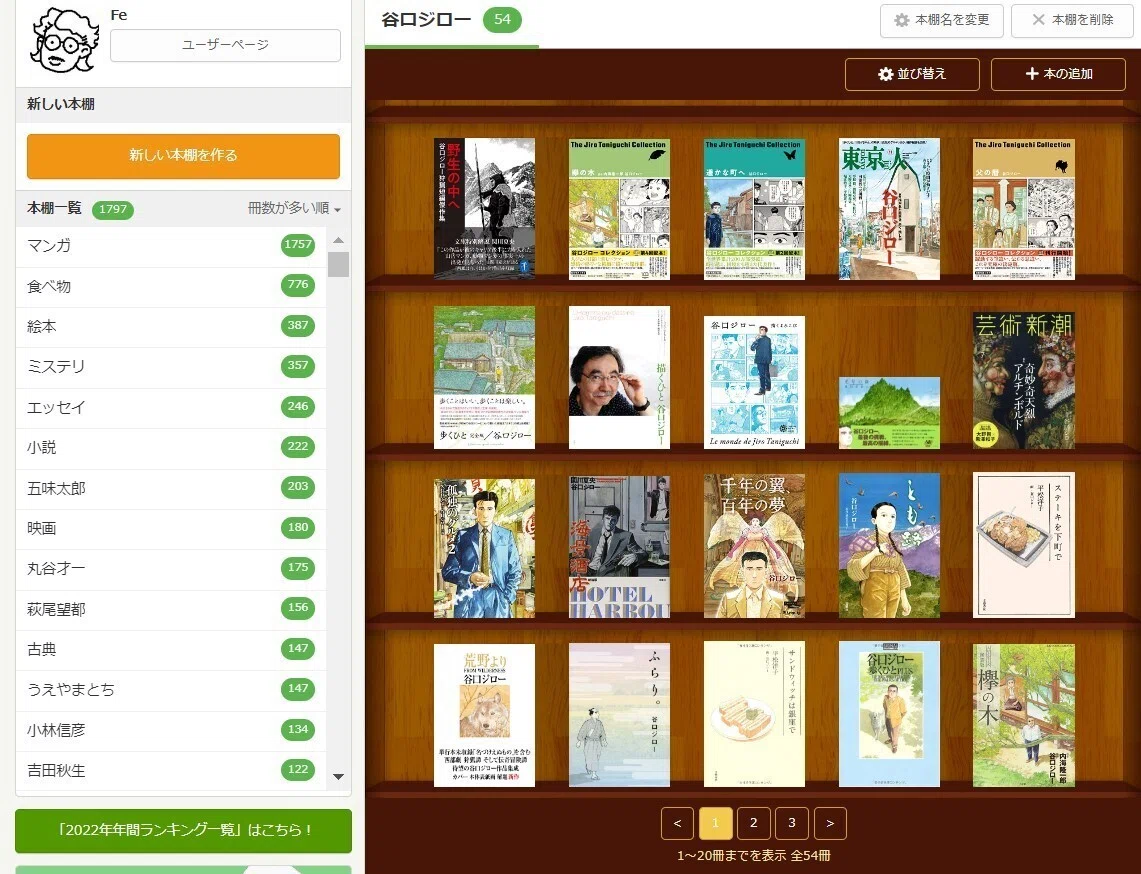Open the ユーザーページ button
Image resolution: width=1141 pixels, height=874 pixels.
226,45
